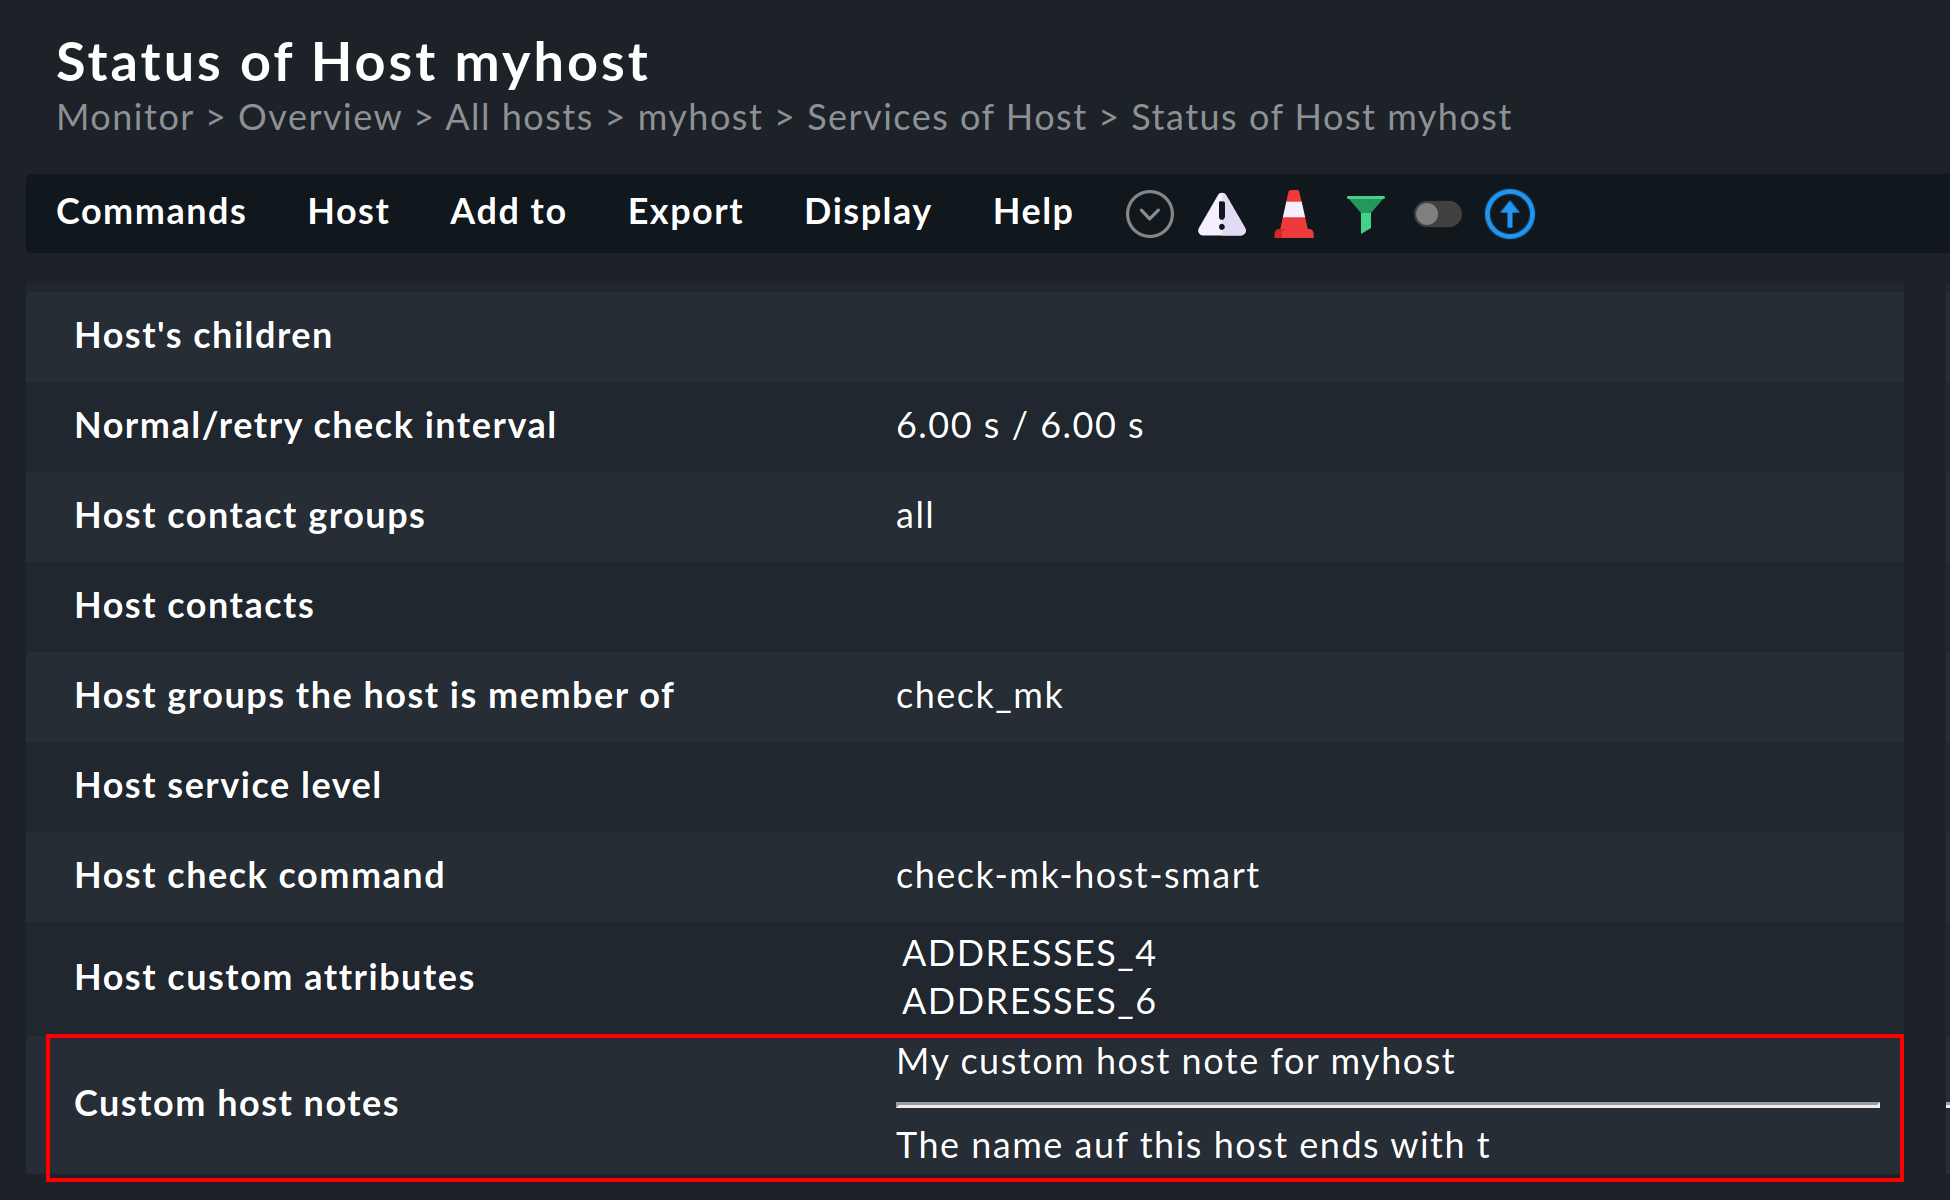Click the dropdown chevron circle icon

pyautogui.click(x=1148, y=214)
